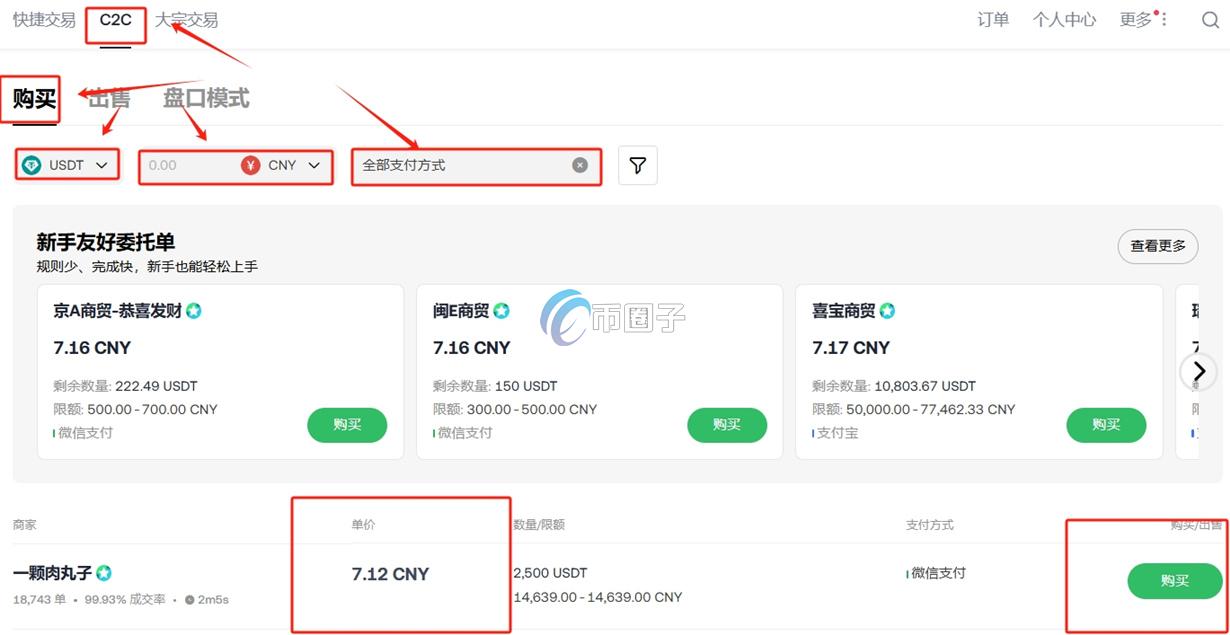Click 购买 on the 闽E商贸 card
The image size is (1230, 635).
tap(727, 425)
